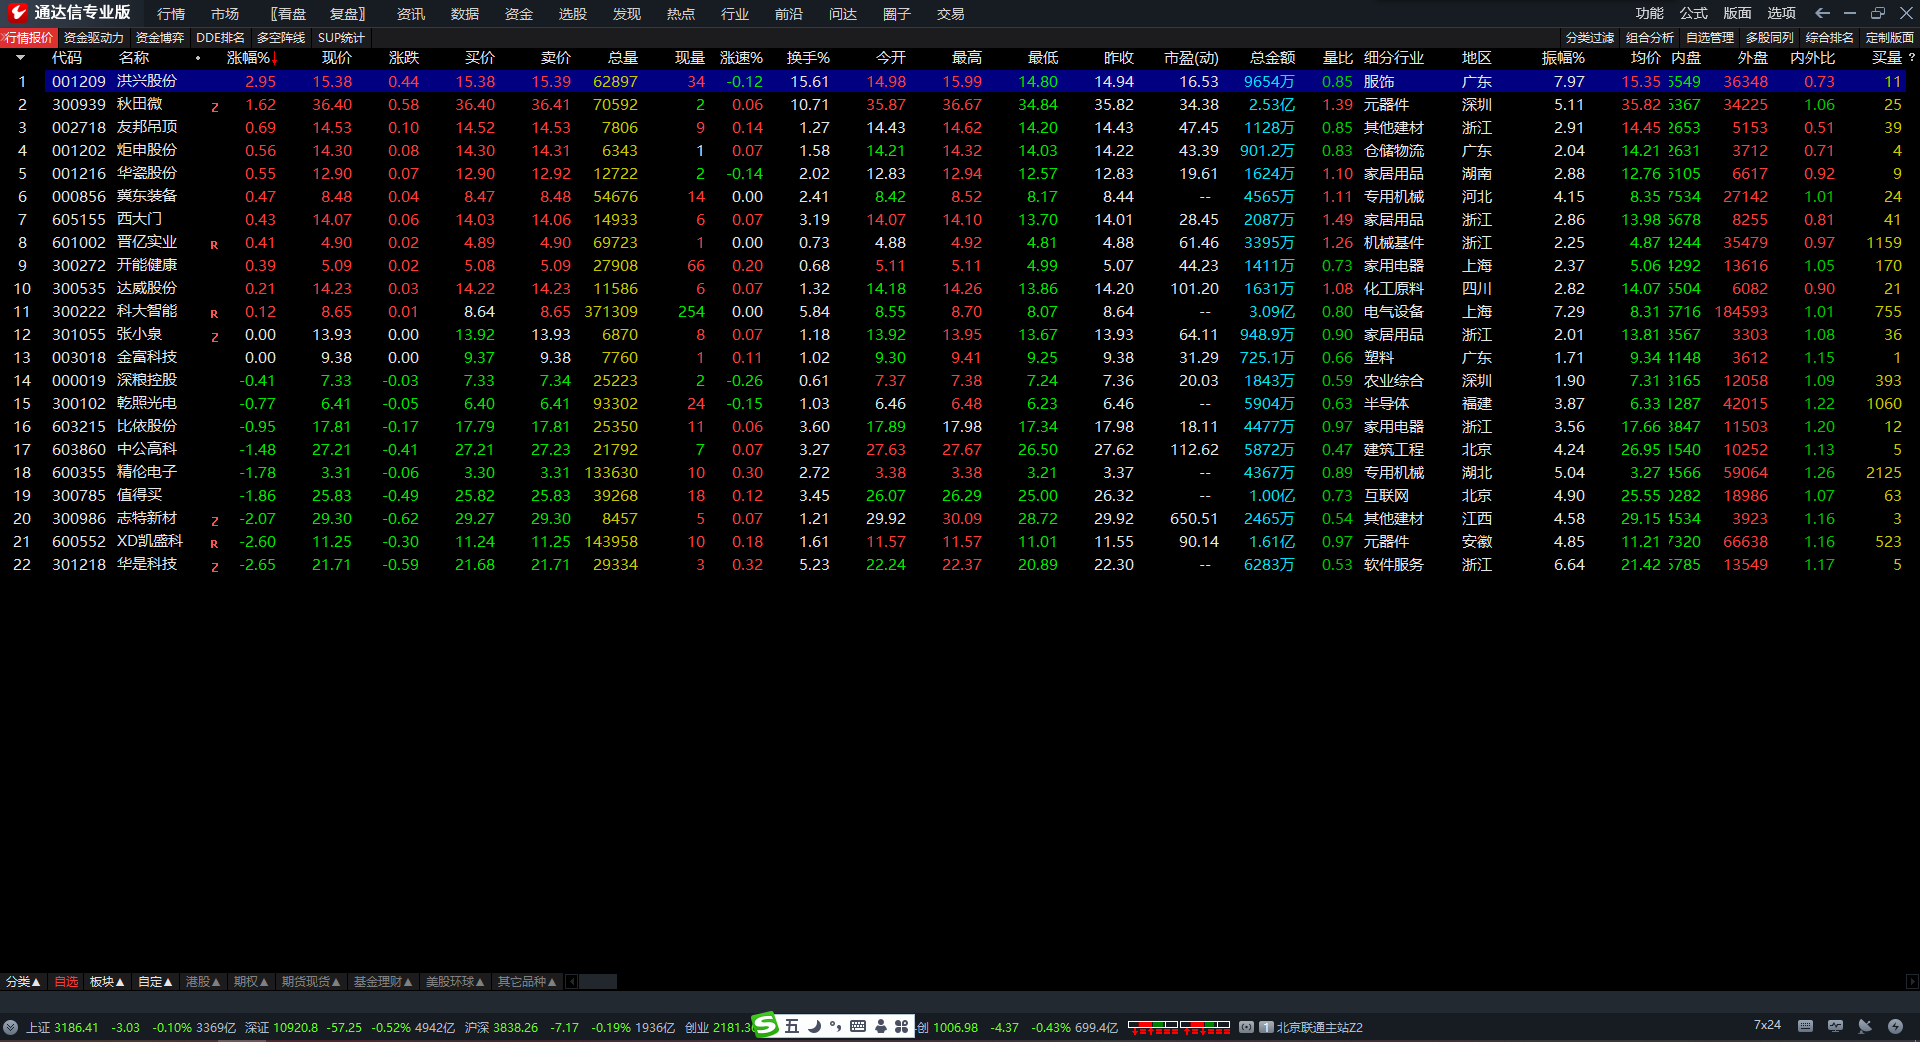Open the 资讯 menu
Viewport: 1920px width, 1042px height.
click(x=411, y=14)
